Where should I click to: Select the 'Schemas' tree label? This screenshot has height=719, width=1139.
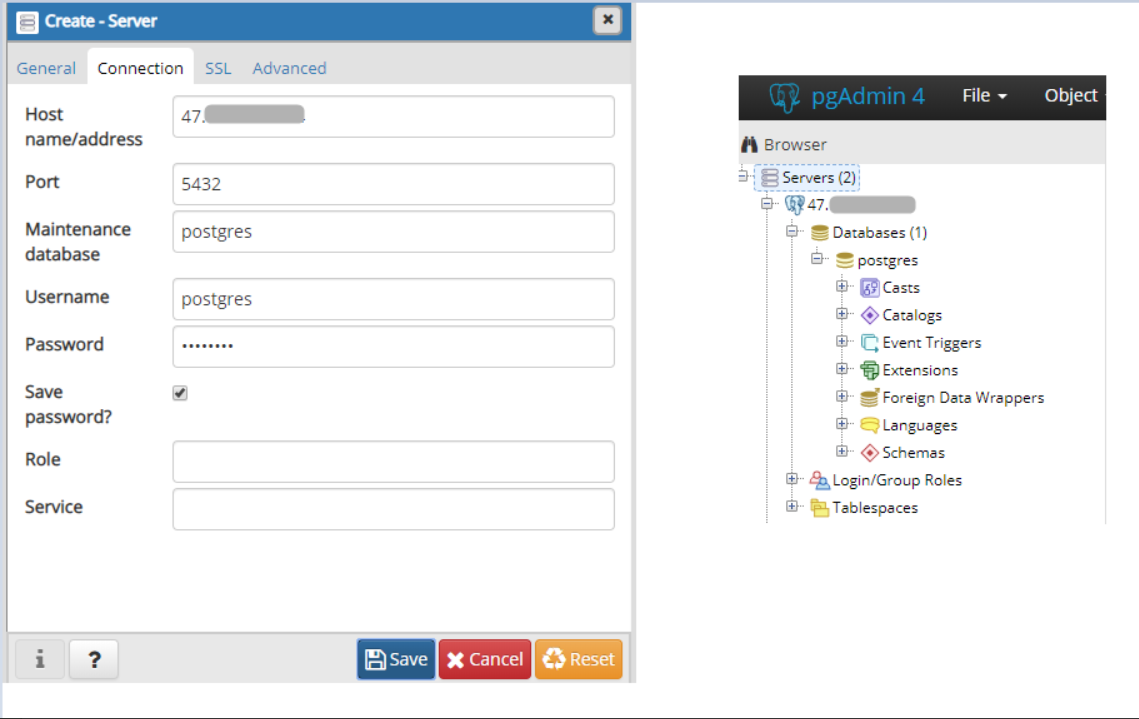913,453
